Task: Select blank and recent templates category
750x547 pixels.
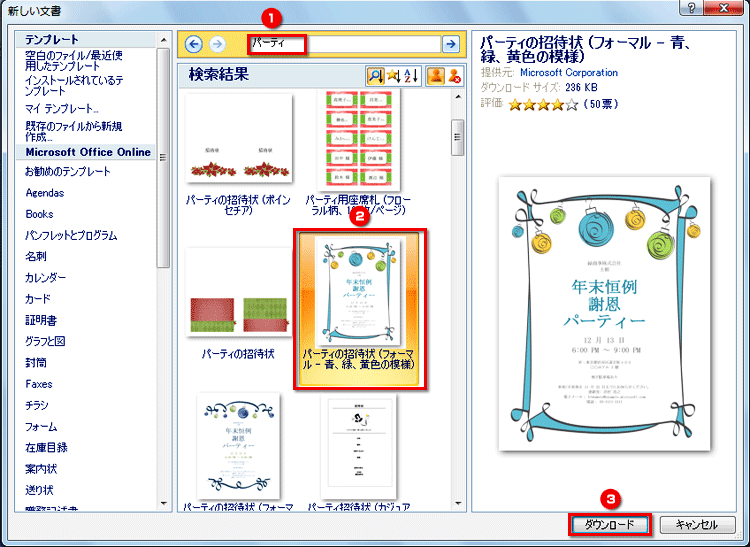Action: pos(74,61)
